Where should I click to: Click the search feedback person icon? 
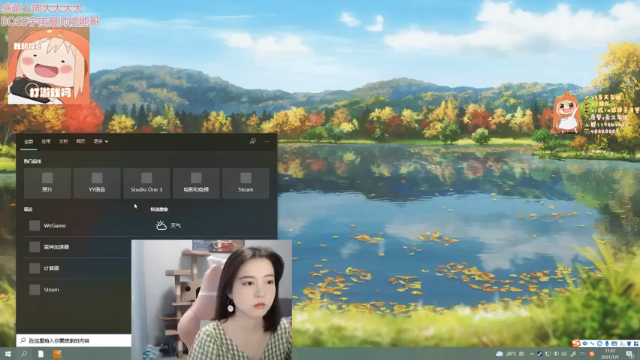click(253, 141)
